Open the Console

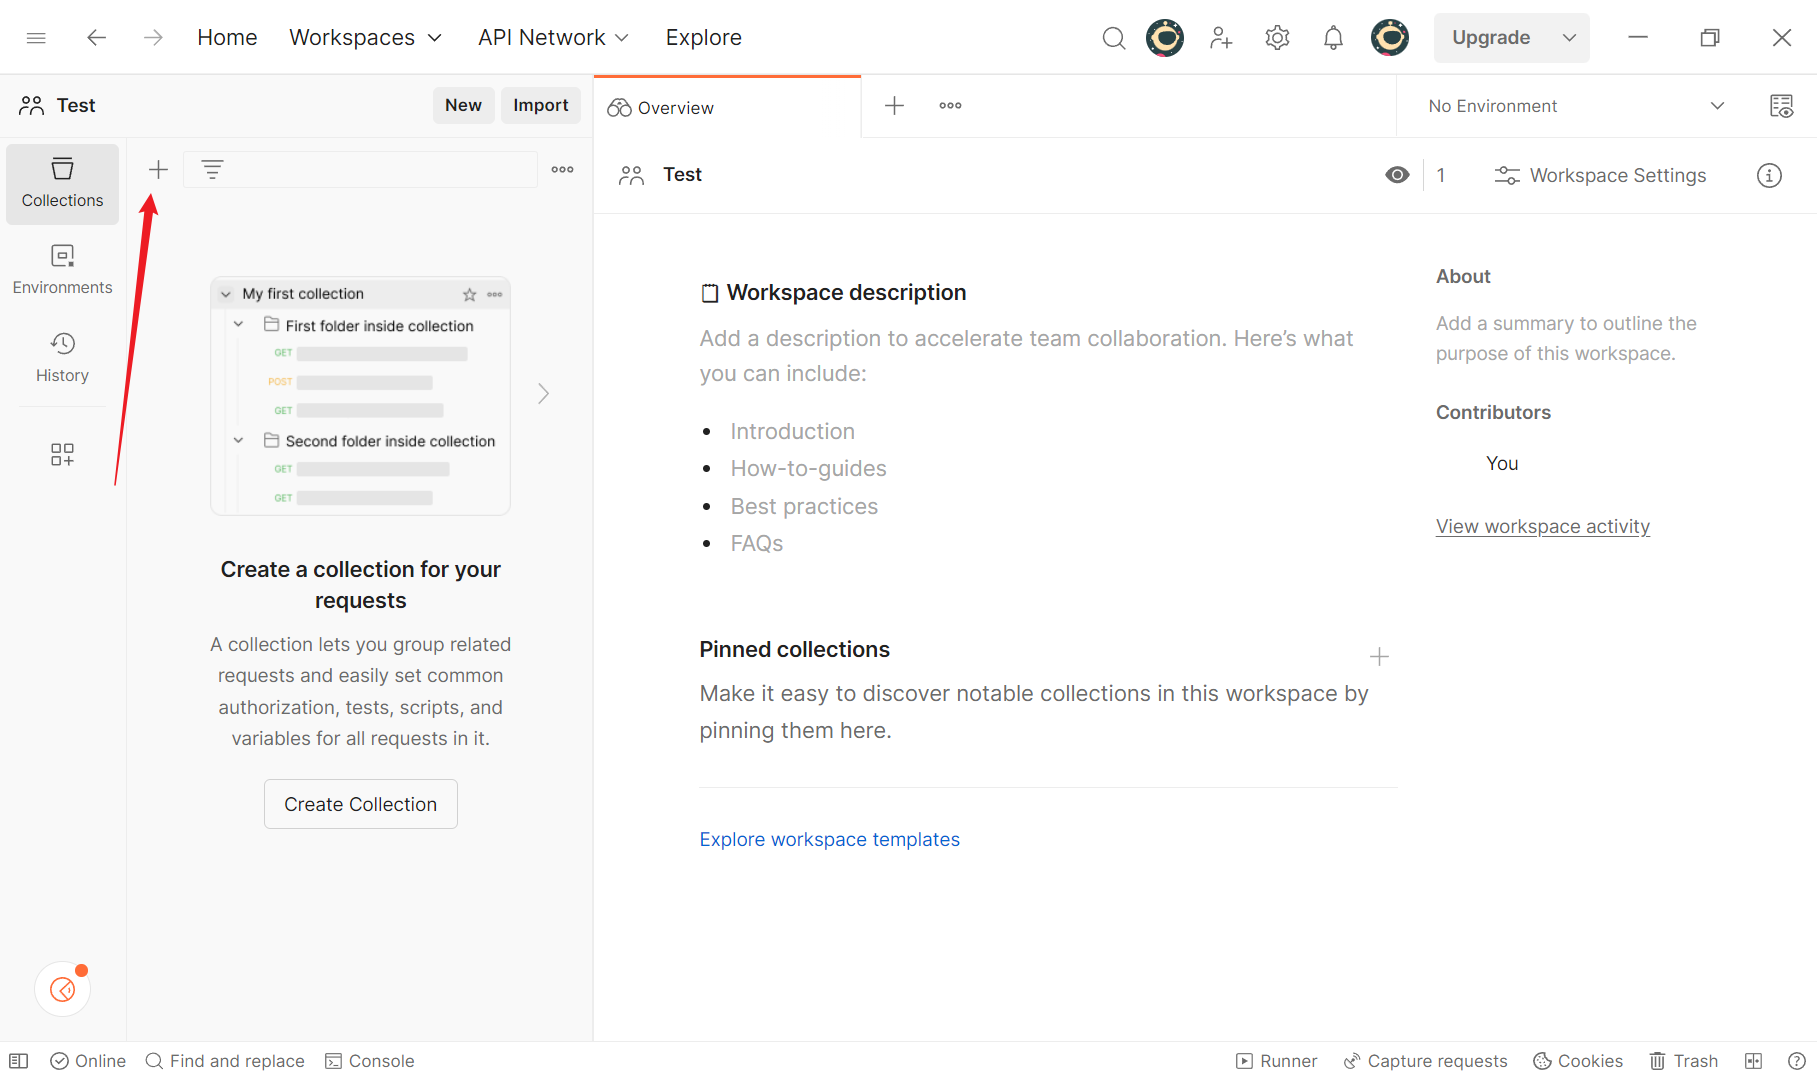(369, 1061)
